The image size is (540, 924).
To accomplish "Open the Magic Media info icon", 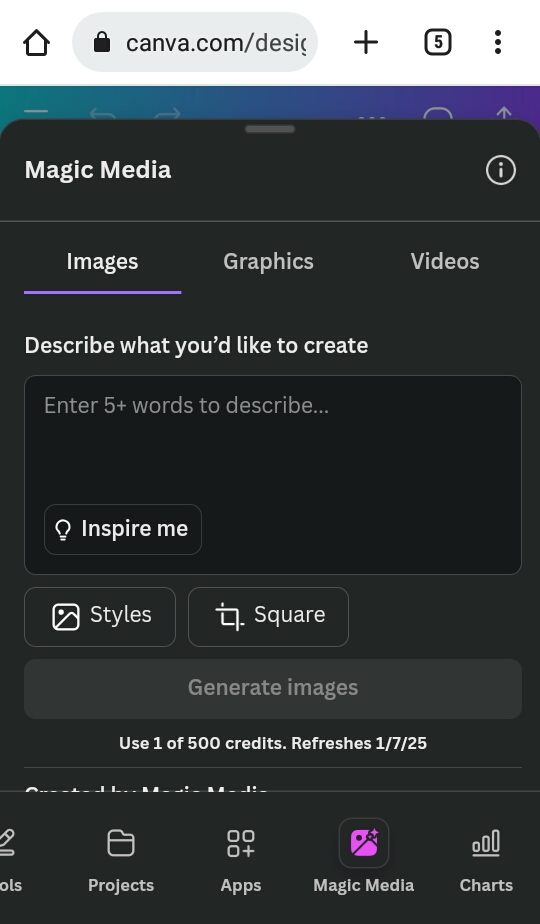I will tap(501, 170).
